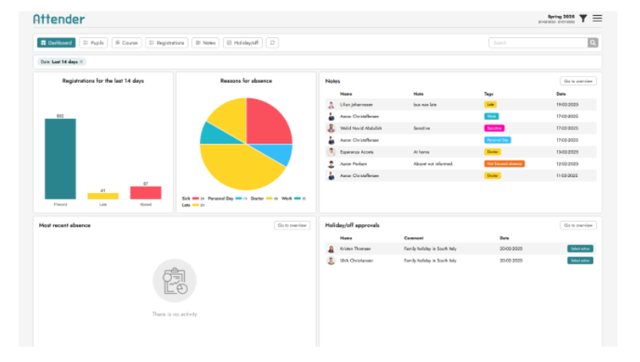640x362 pixels.
Task: Toggle the Personal Day legend entry
Action: coord(227,199)
